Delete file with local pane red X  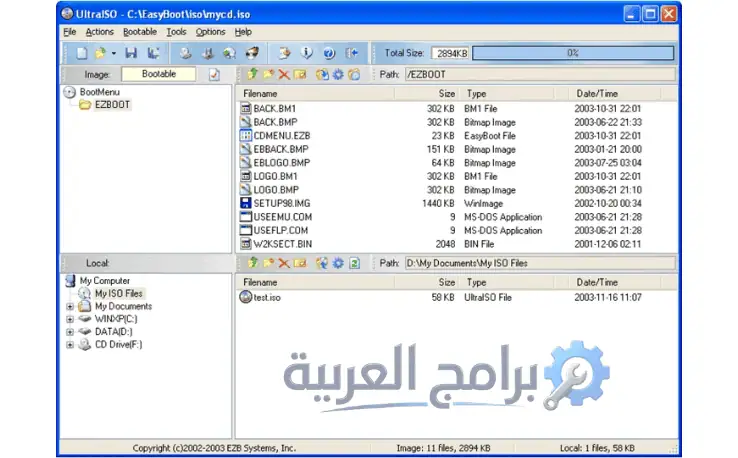tap(284, 263)
